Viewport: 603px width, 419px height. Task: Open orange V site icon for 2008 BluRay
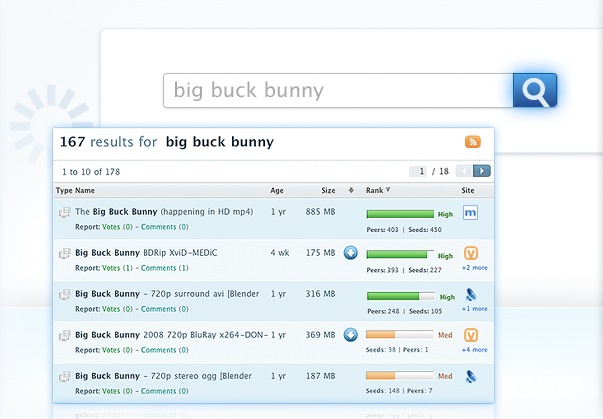tap(471, 335)
